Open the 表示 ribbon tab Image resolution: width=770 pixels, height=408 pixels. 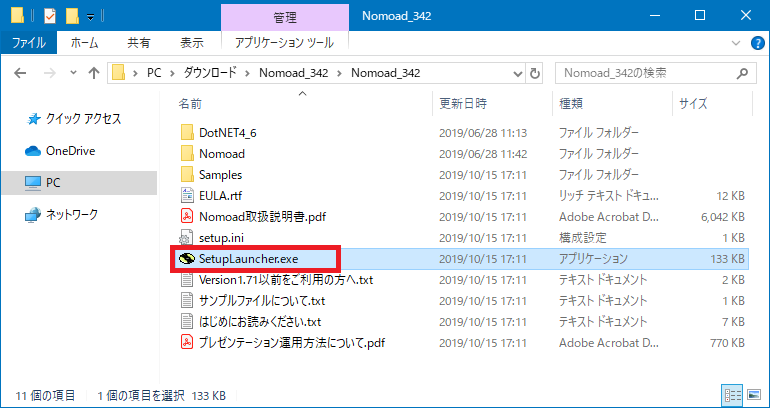tap(192, 43)
